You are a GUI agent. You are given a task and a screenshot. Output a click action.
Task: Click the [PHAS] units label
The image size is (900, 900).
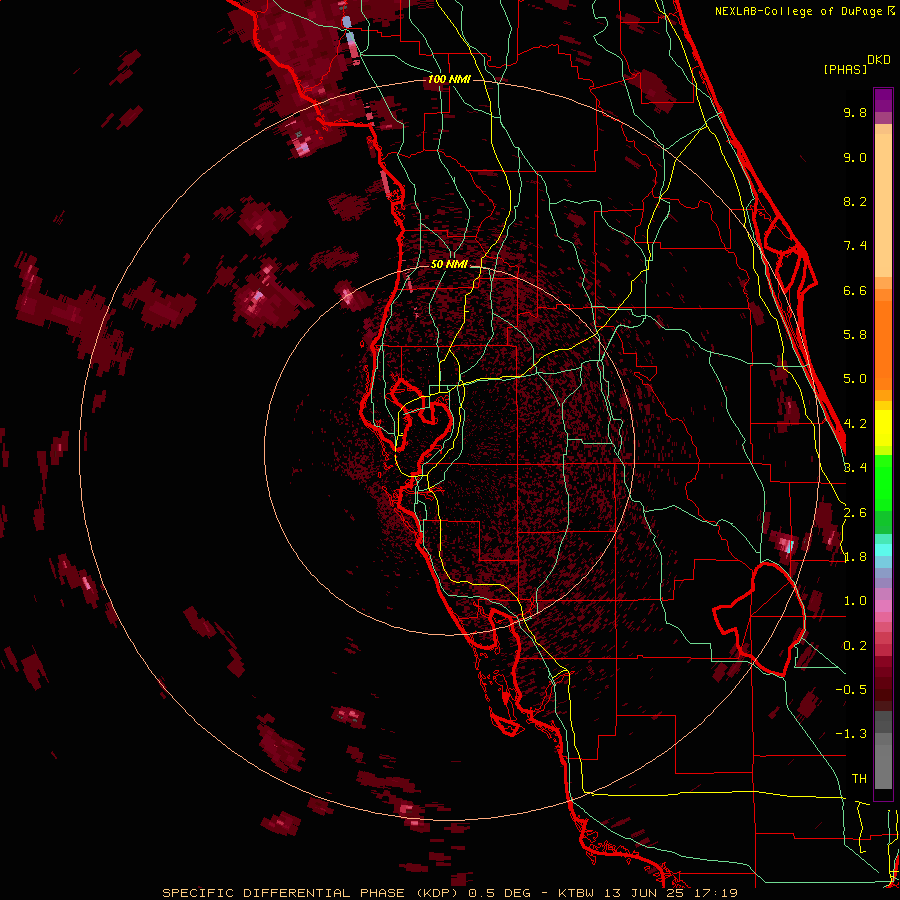point(845,69)
